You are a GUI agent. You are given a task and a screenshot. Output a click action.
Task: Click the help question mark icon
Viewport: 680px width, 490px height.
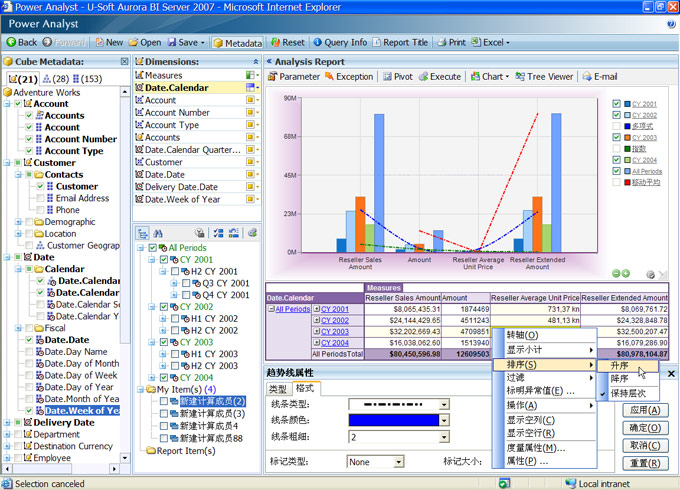point(671,24)
